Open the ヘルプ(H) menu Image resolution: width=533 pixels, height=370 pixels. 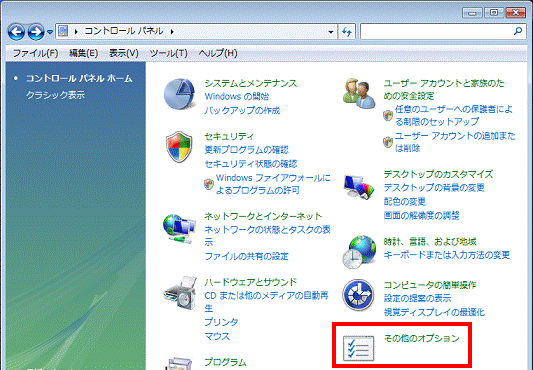(218, 53)
